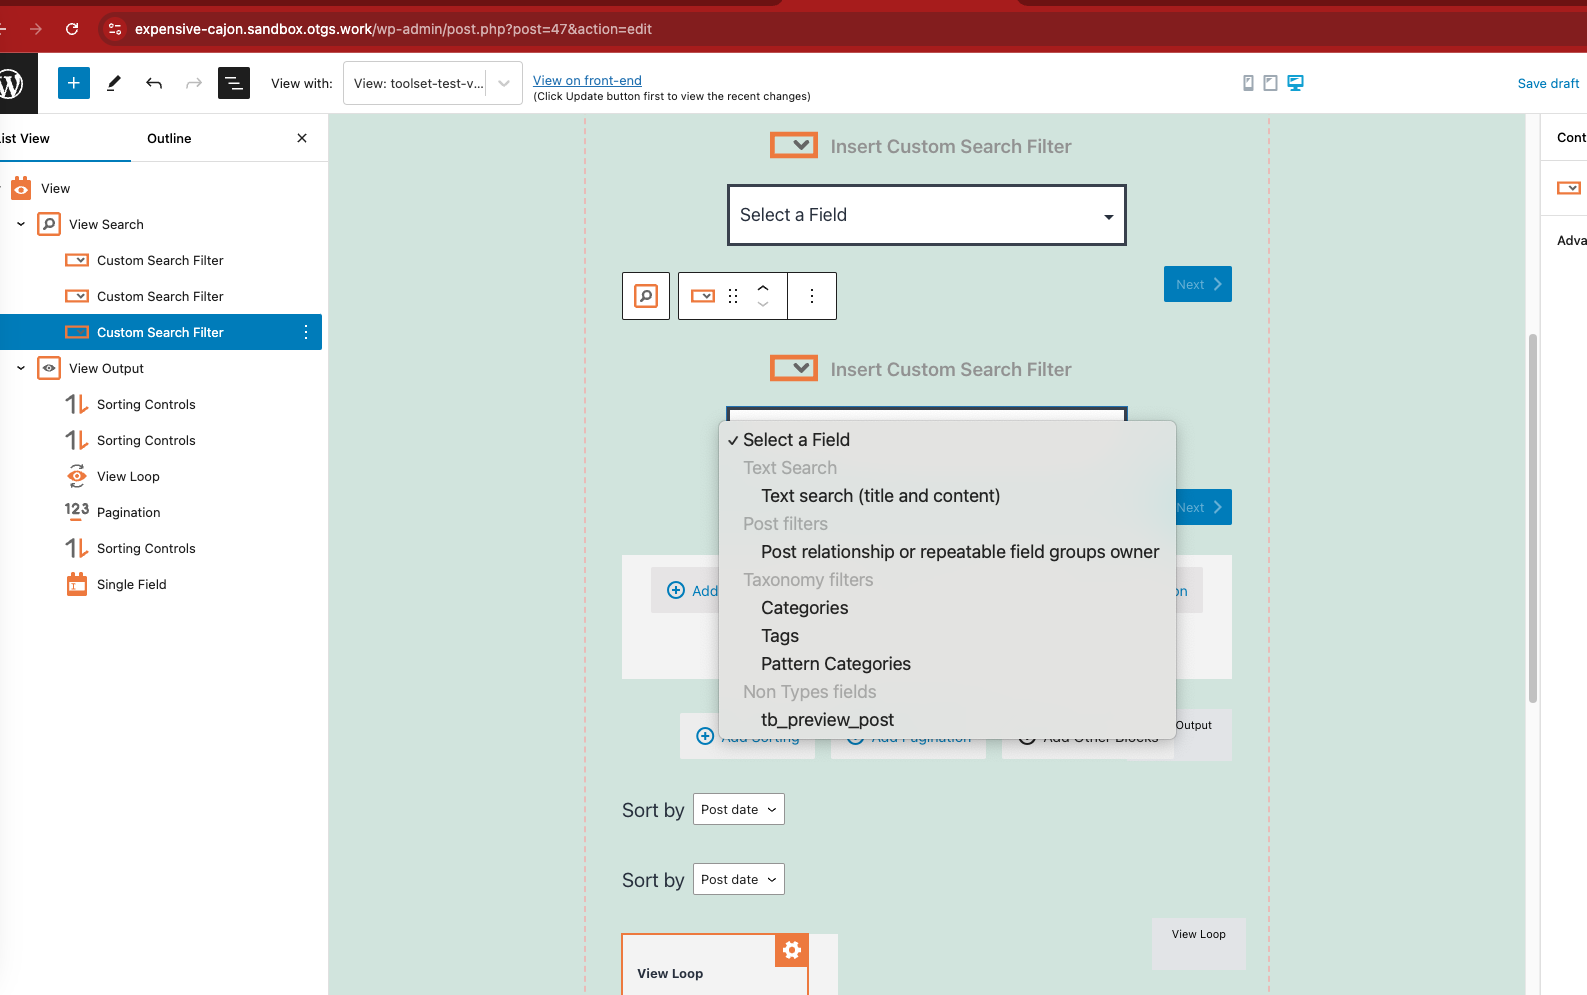Select the pencil Tools icon
Screen dimensions: 1587x995
[x=114, y=83]
